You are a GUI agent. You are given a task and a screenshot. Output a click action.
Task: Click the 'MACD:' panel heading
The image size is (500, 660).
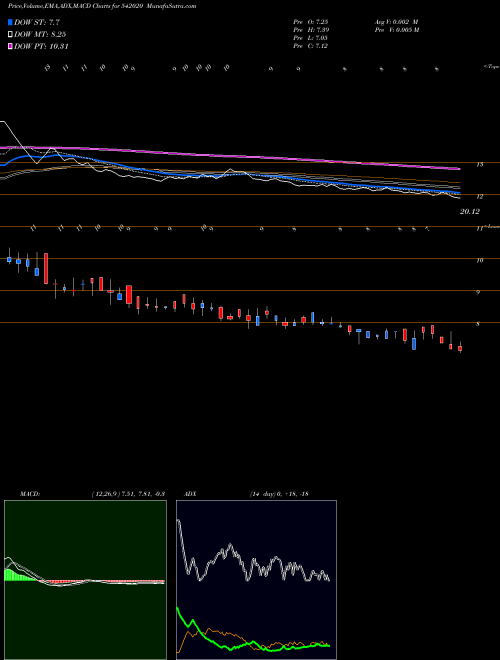[30, 494]
